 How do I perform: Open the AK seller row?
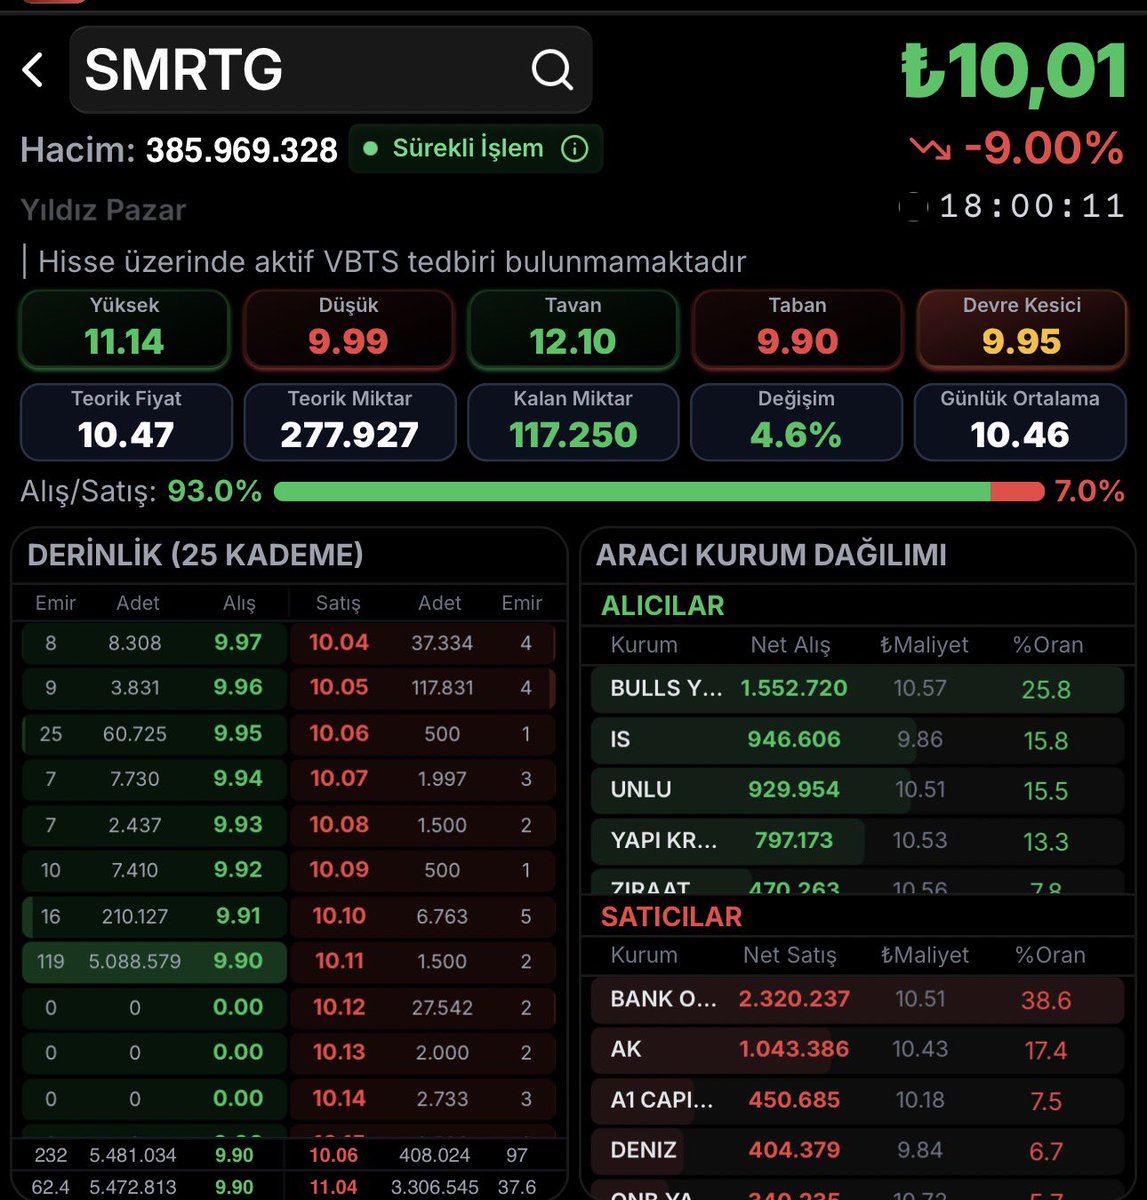pyautogui.click(x=857, y=1050)
